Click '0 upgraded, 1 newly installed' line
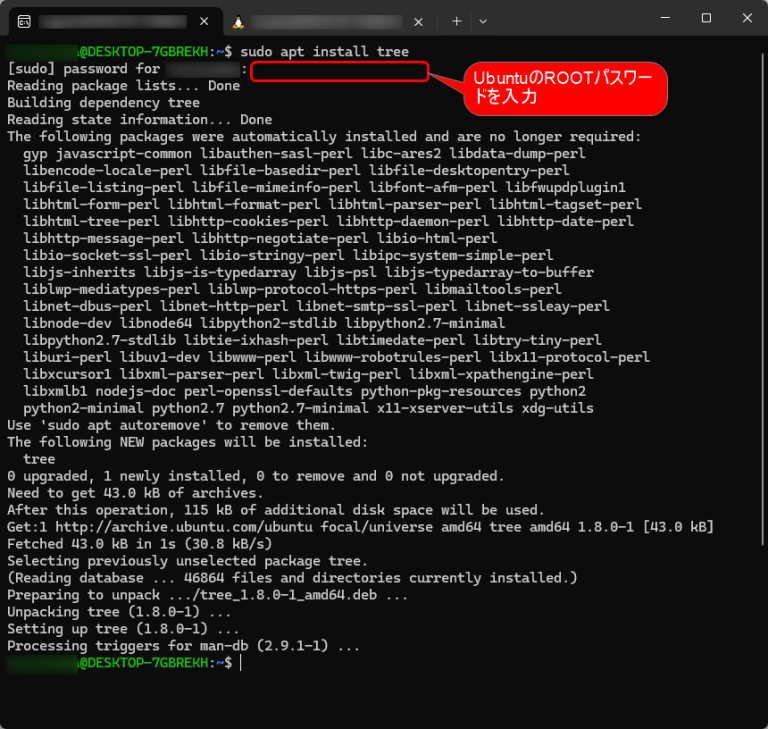This screenshot has width=768, height=729. pos(256,476)
